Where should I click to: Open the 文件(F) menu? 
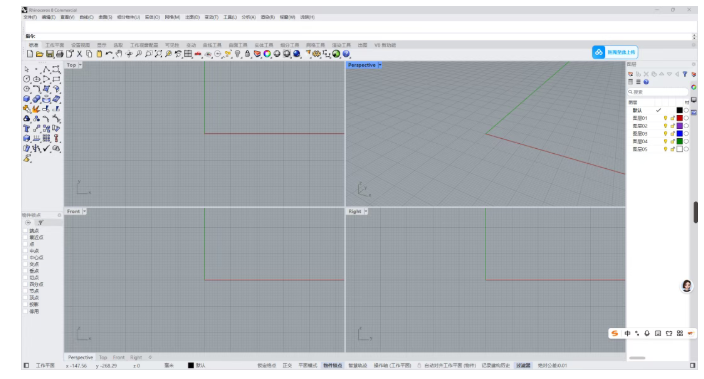(30, 17)
